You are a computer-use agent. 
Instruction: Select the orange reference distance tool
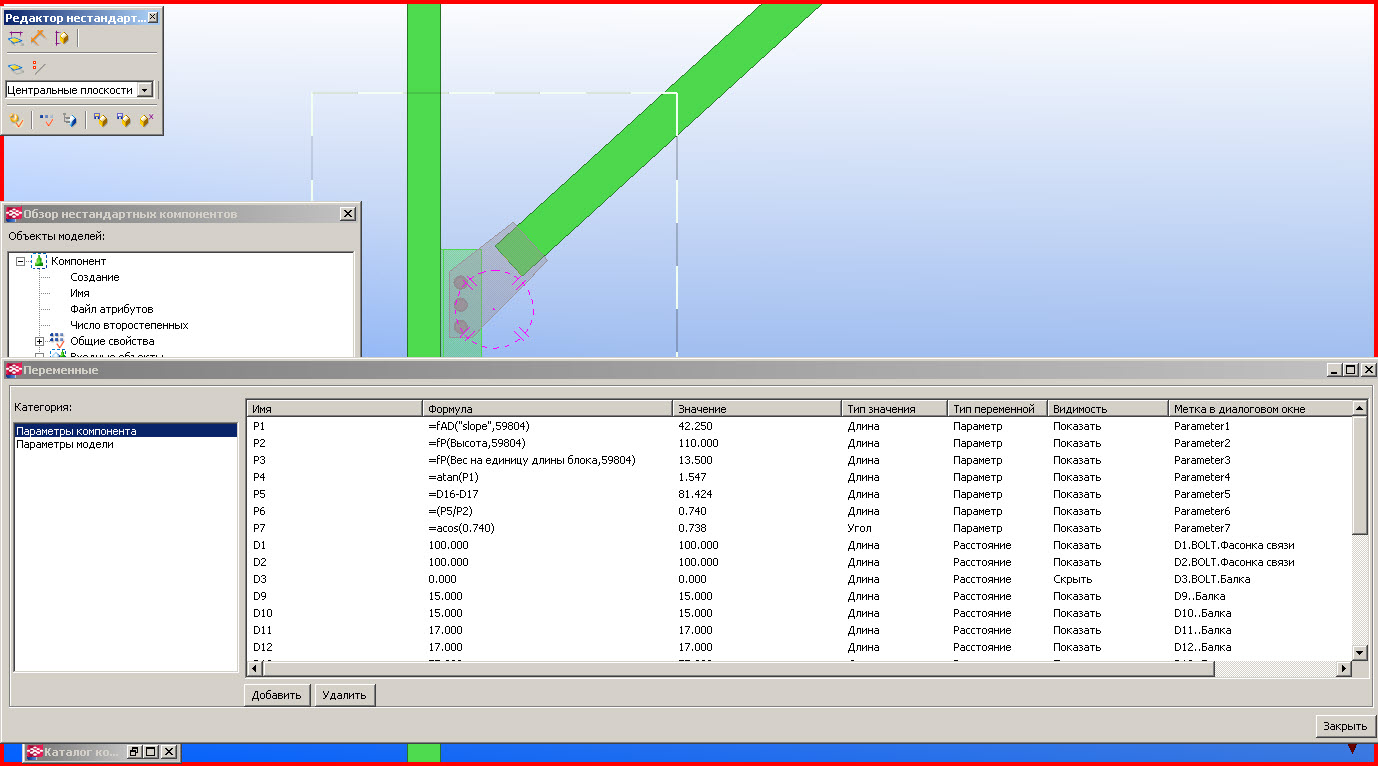(38, 39)
